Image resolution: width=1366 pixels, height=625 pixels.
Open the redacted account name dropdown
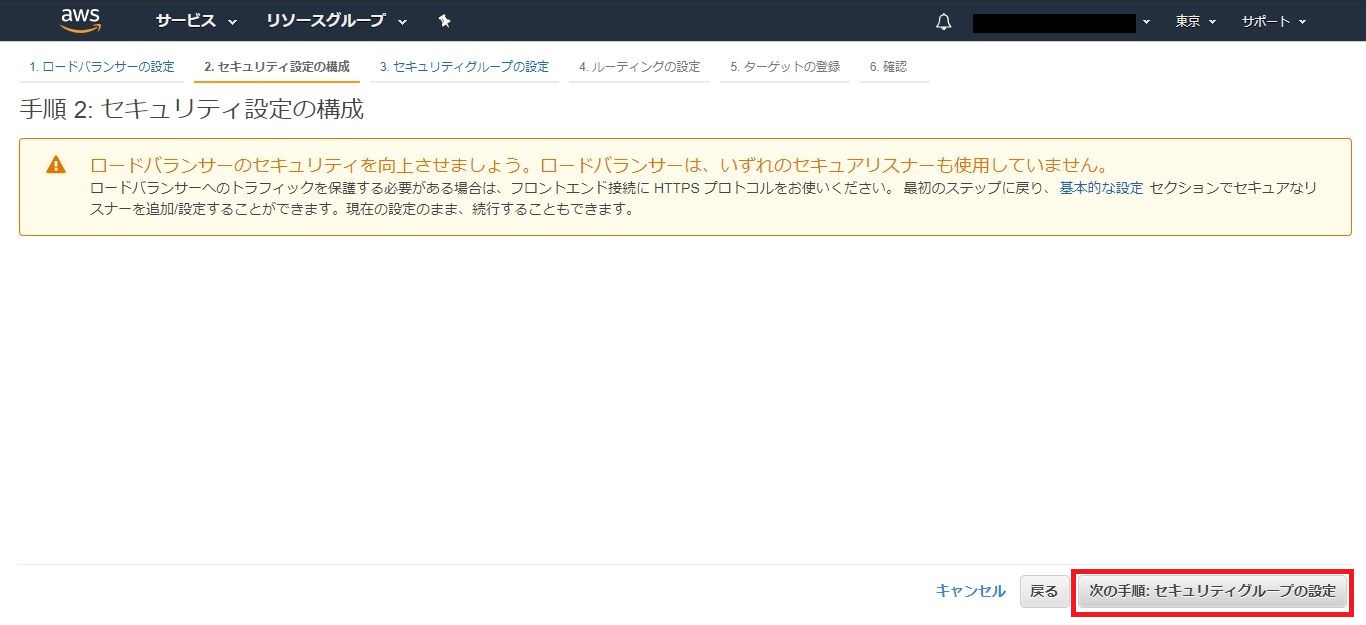coord(1061,22)
